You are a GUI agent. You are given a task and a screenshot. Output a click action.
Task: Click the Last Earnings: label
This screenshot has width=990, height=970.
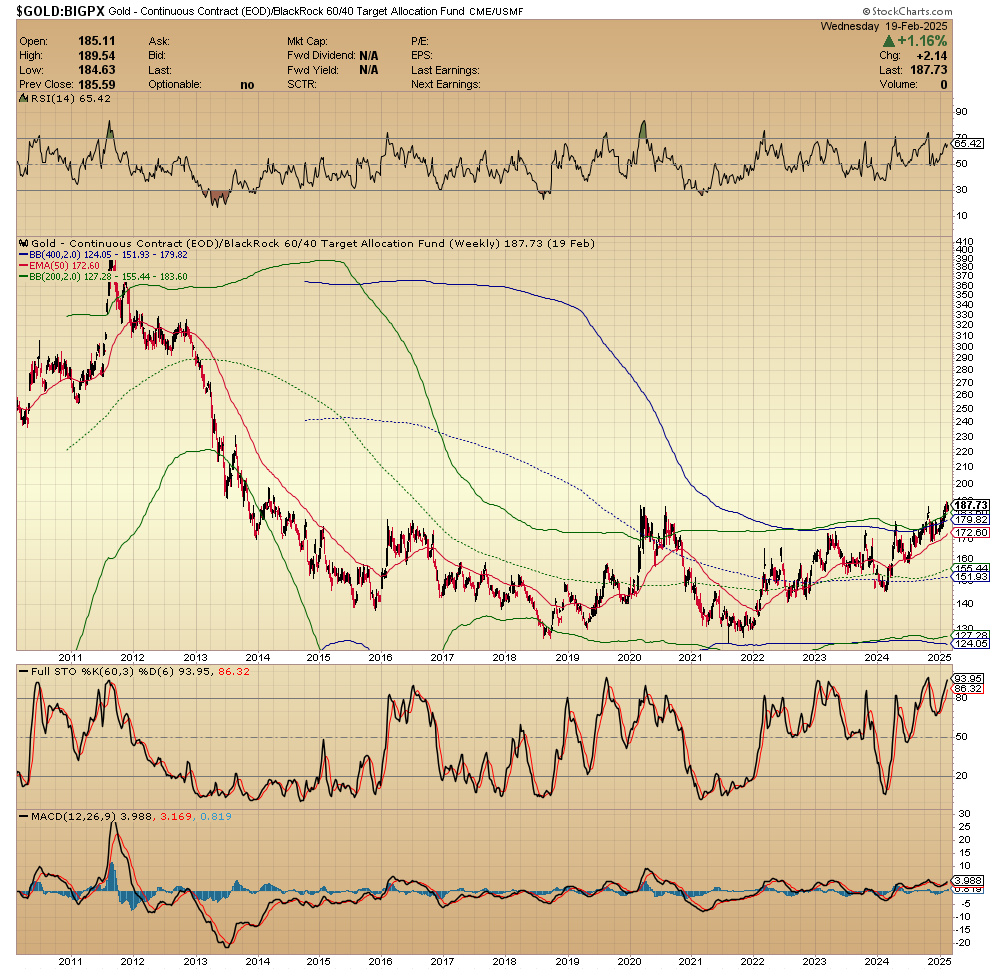pos(446,70)
